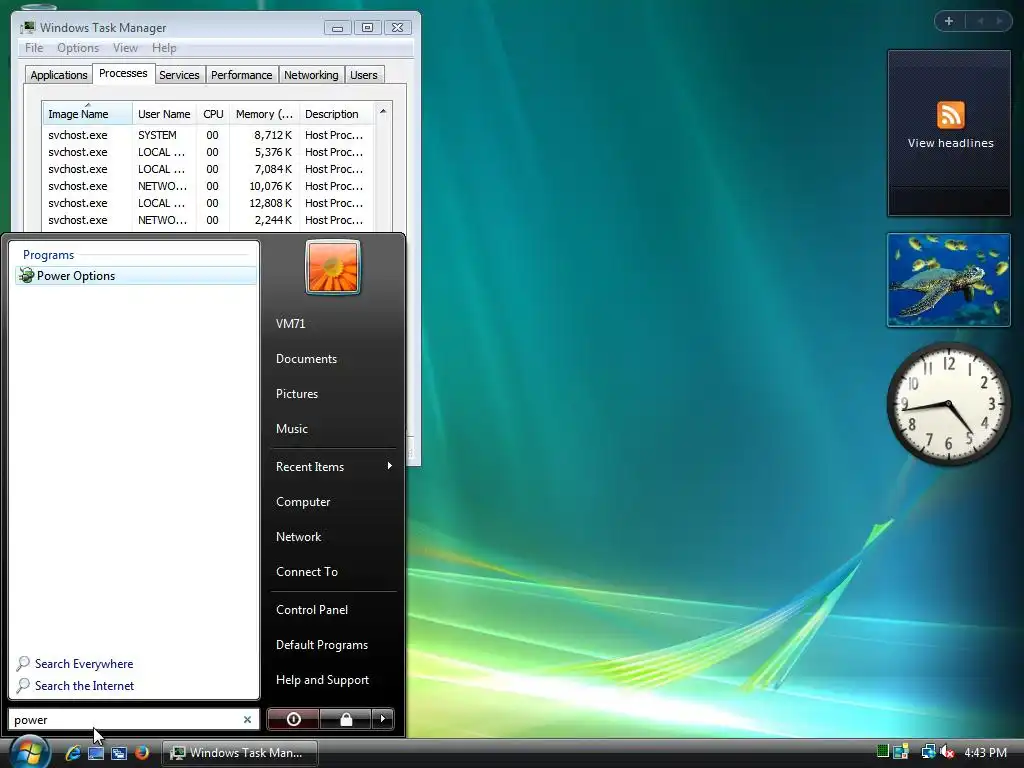Open the File menu in Task Manager
The image size is (1024, 768).
click(34, 48)
